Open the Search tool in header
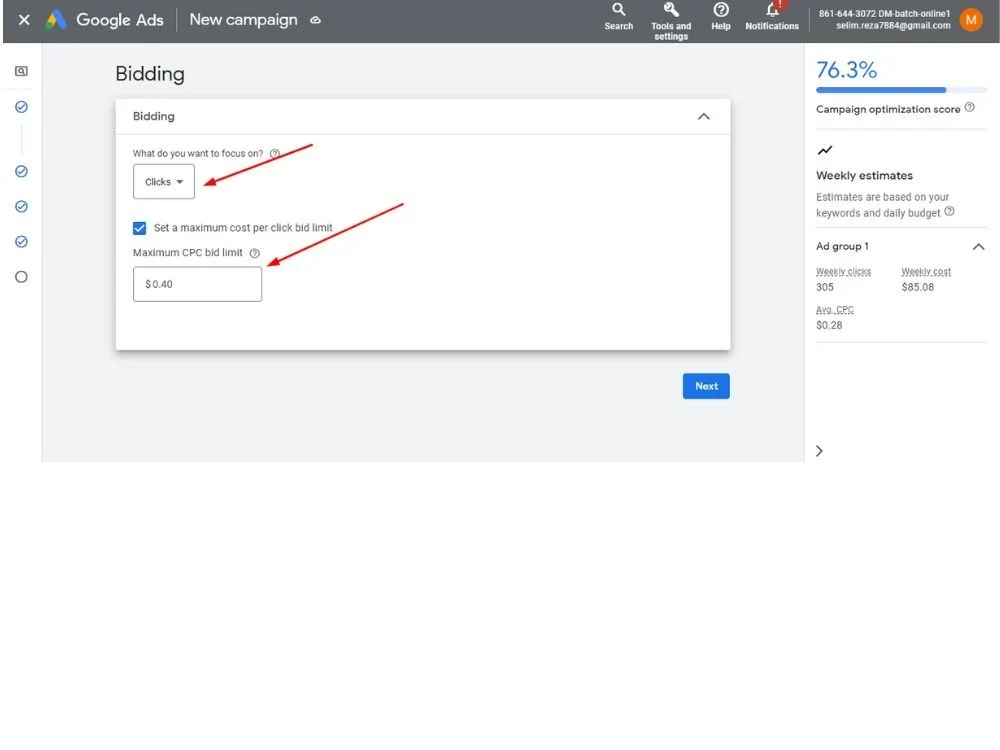1000x750 pixels. pyautogui.click(x=619, y=17)
